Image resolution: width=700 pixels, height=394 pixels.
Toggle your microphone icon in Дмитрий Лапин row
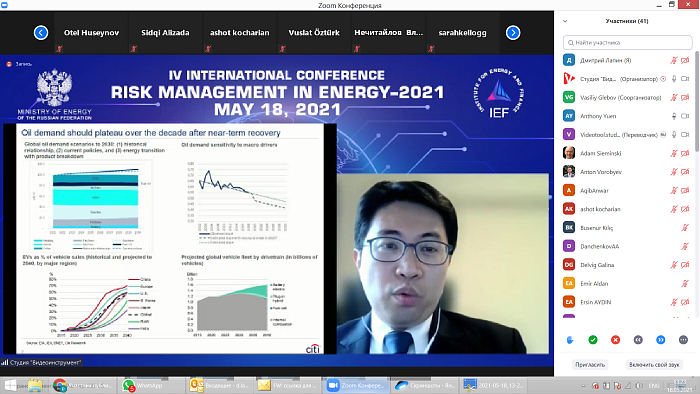tap(674, 60)
